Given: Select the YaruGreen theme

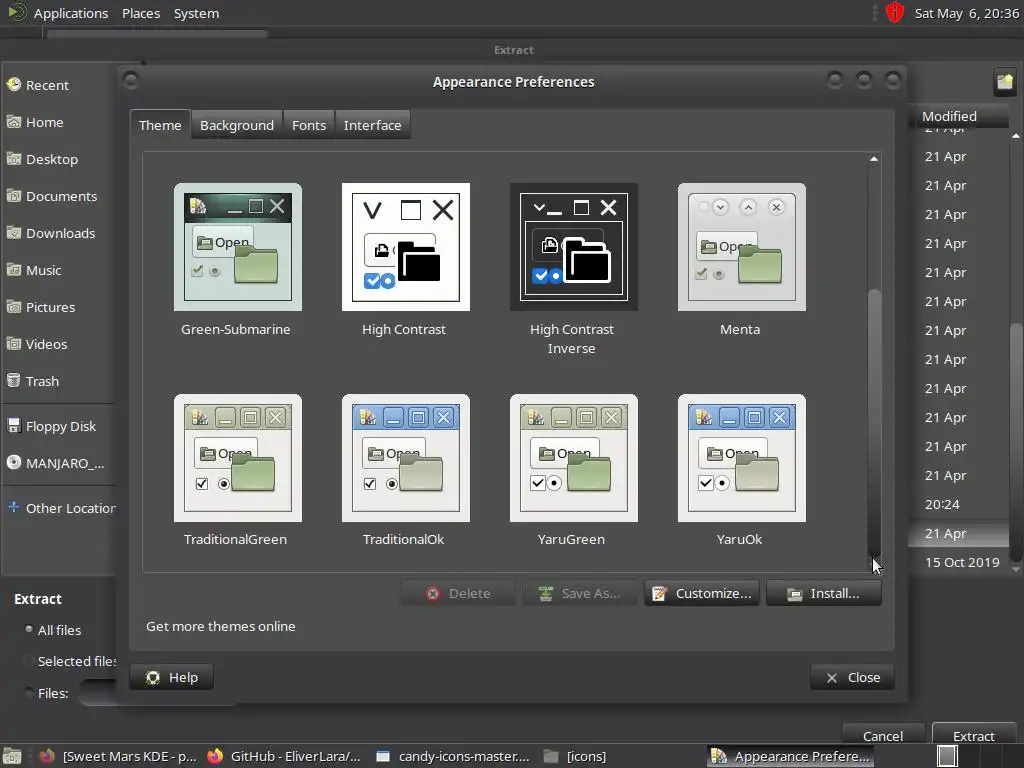Looking at the screenshot, I should click(573, 458).
